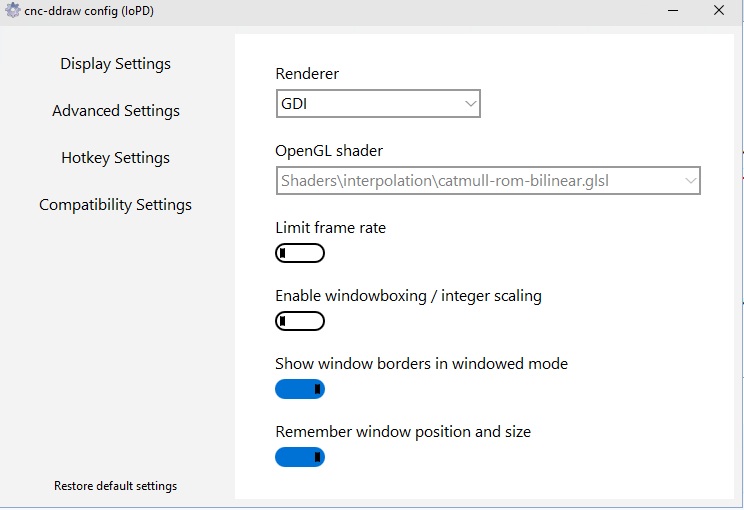Turn off Remember window position and size

[300, 457]
